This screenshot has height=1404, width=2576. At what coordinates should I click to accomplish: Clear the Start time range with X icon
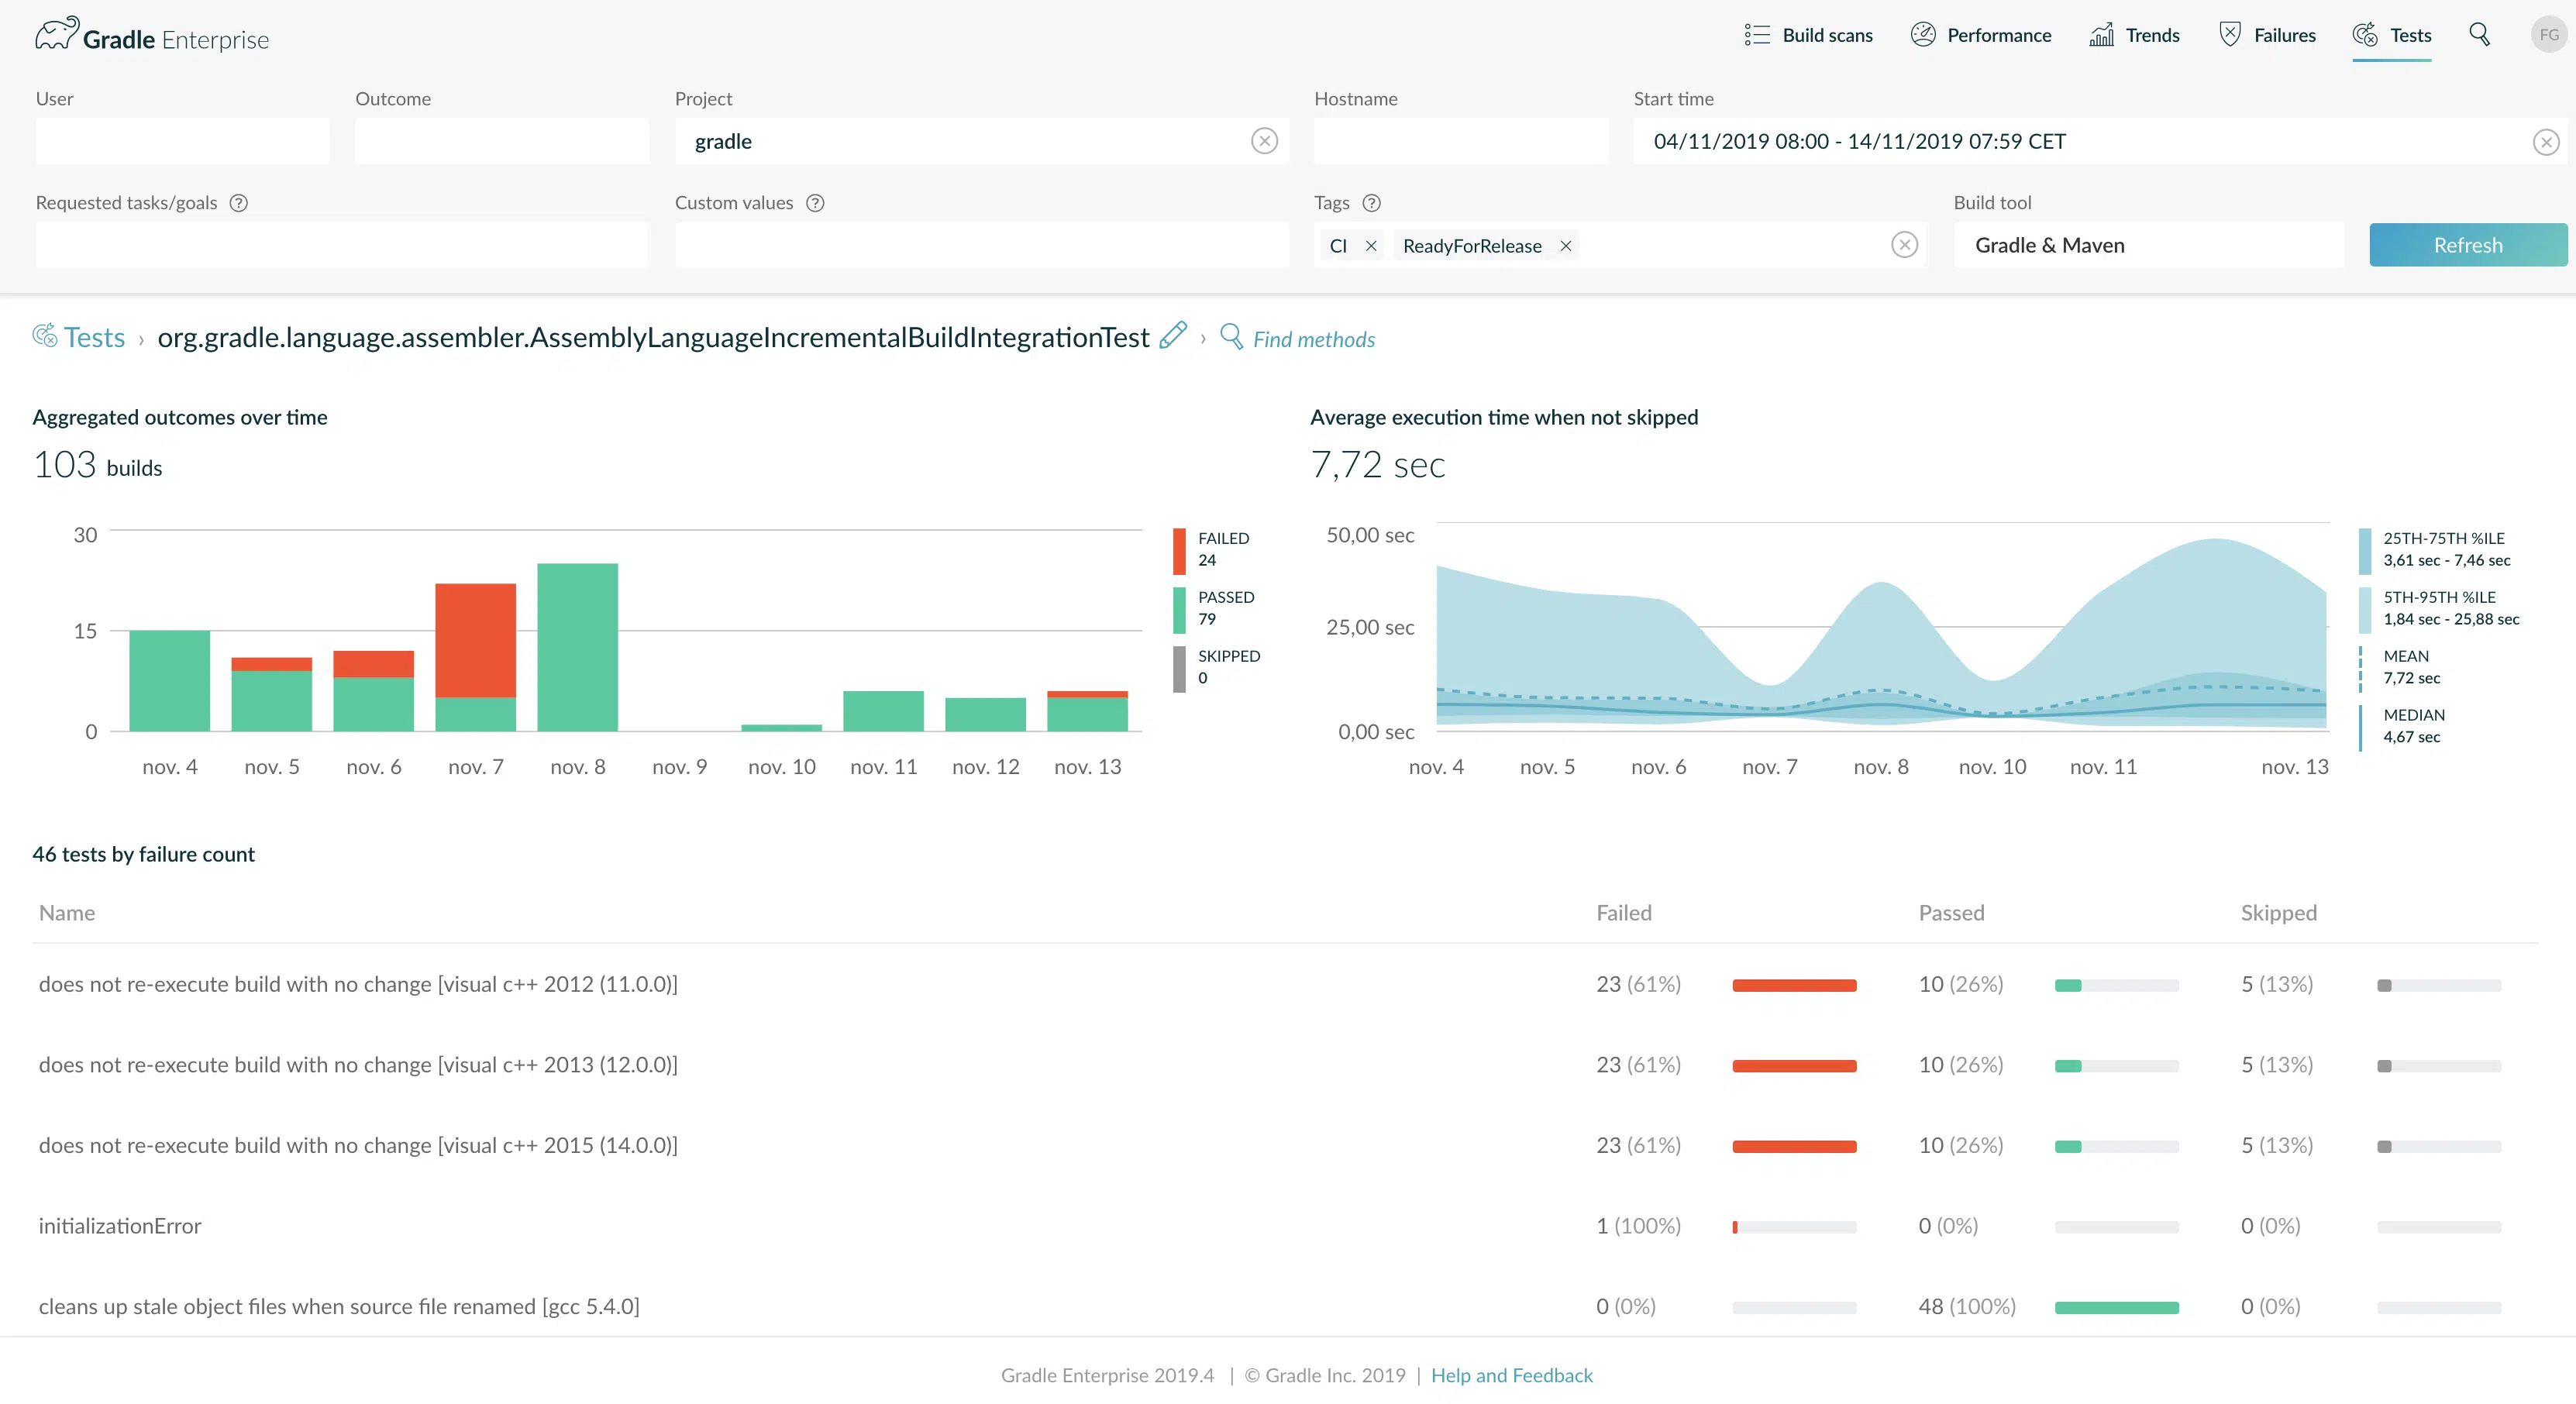2546,142
